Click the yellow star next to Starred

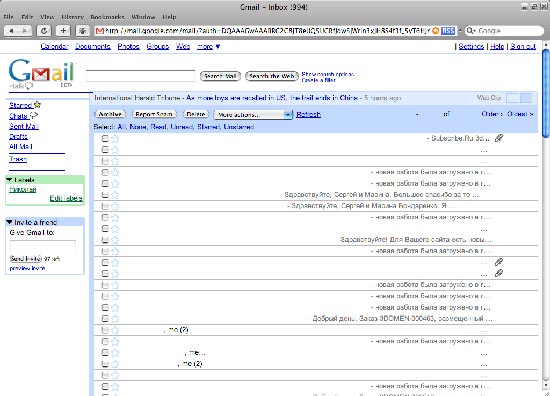[38, 105]
